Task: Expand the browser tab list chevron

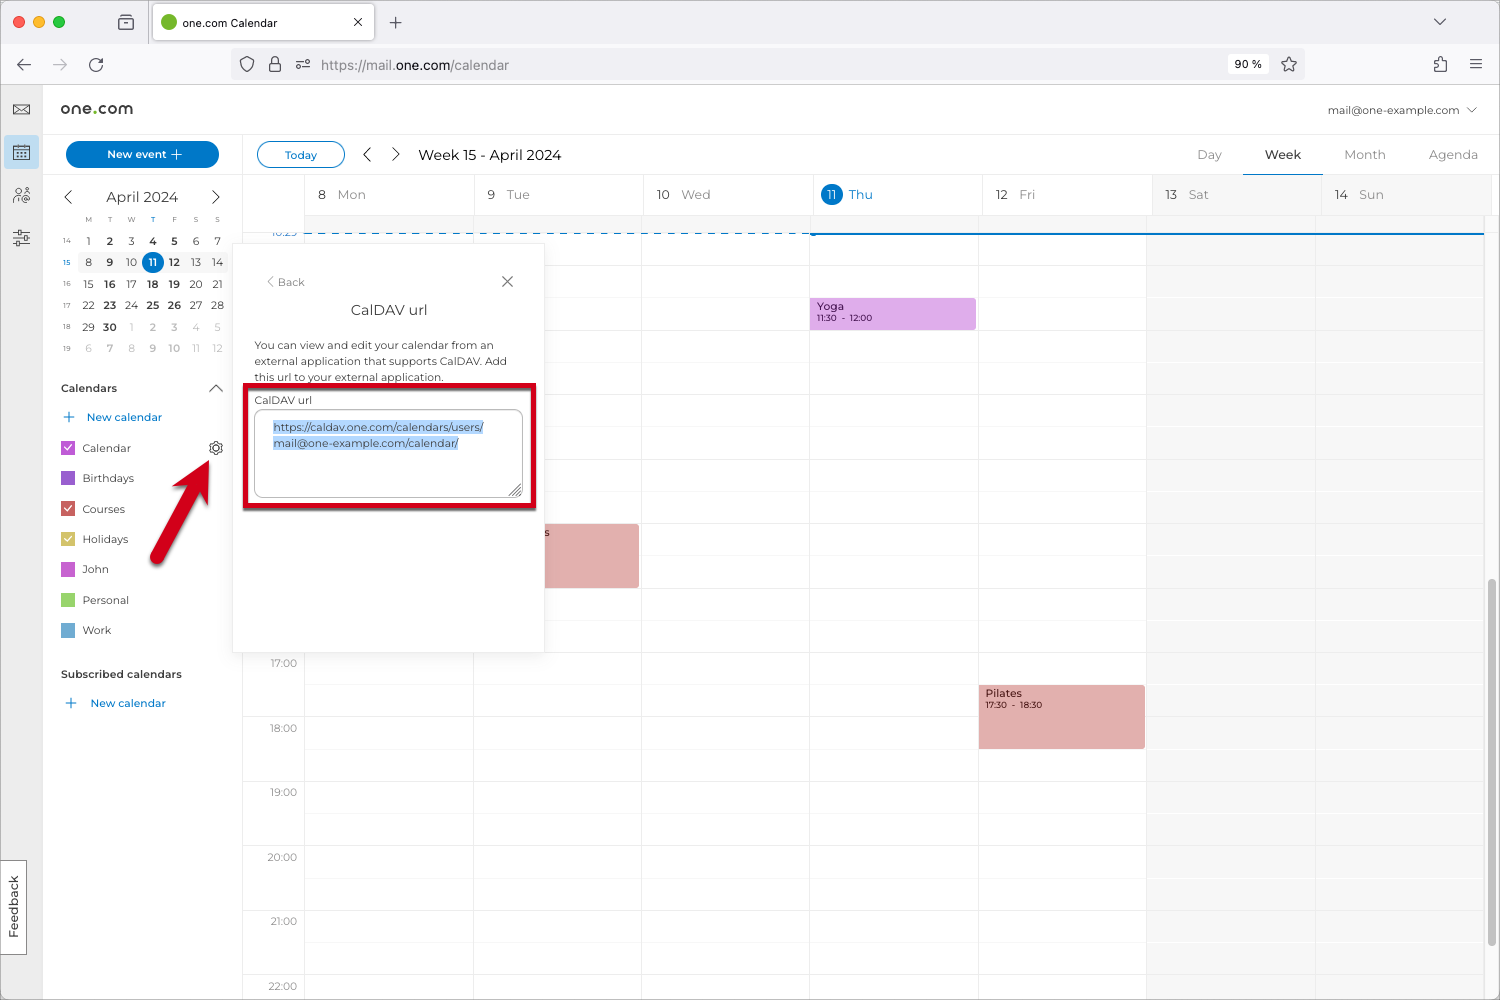Action: pyautogui.click(x=1439, y=21)
